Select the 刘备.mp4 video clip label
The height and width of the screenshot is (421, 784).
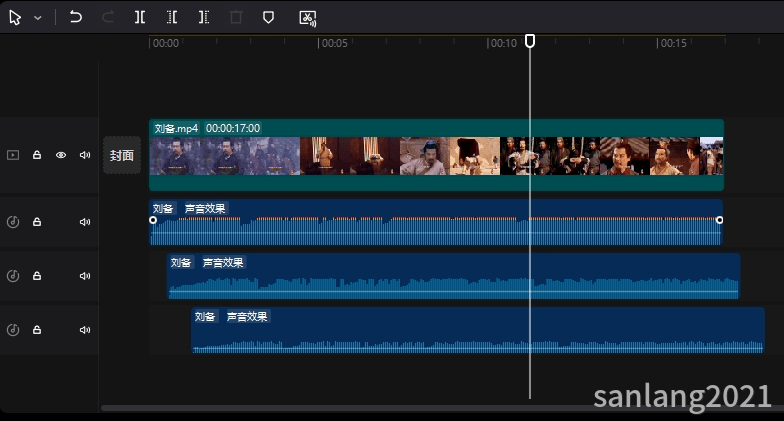pyautogui.click(x=176, y=128)
